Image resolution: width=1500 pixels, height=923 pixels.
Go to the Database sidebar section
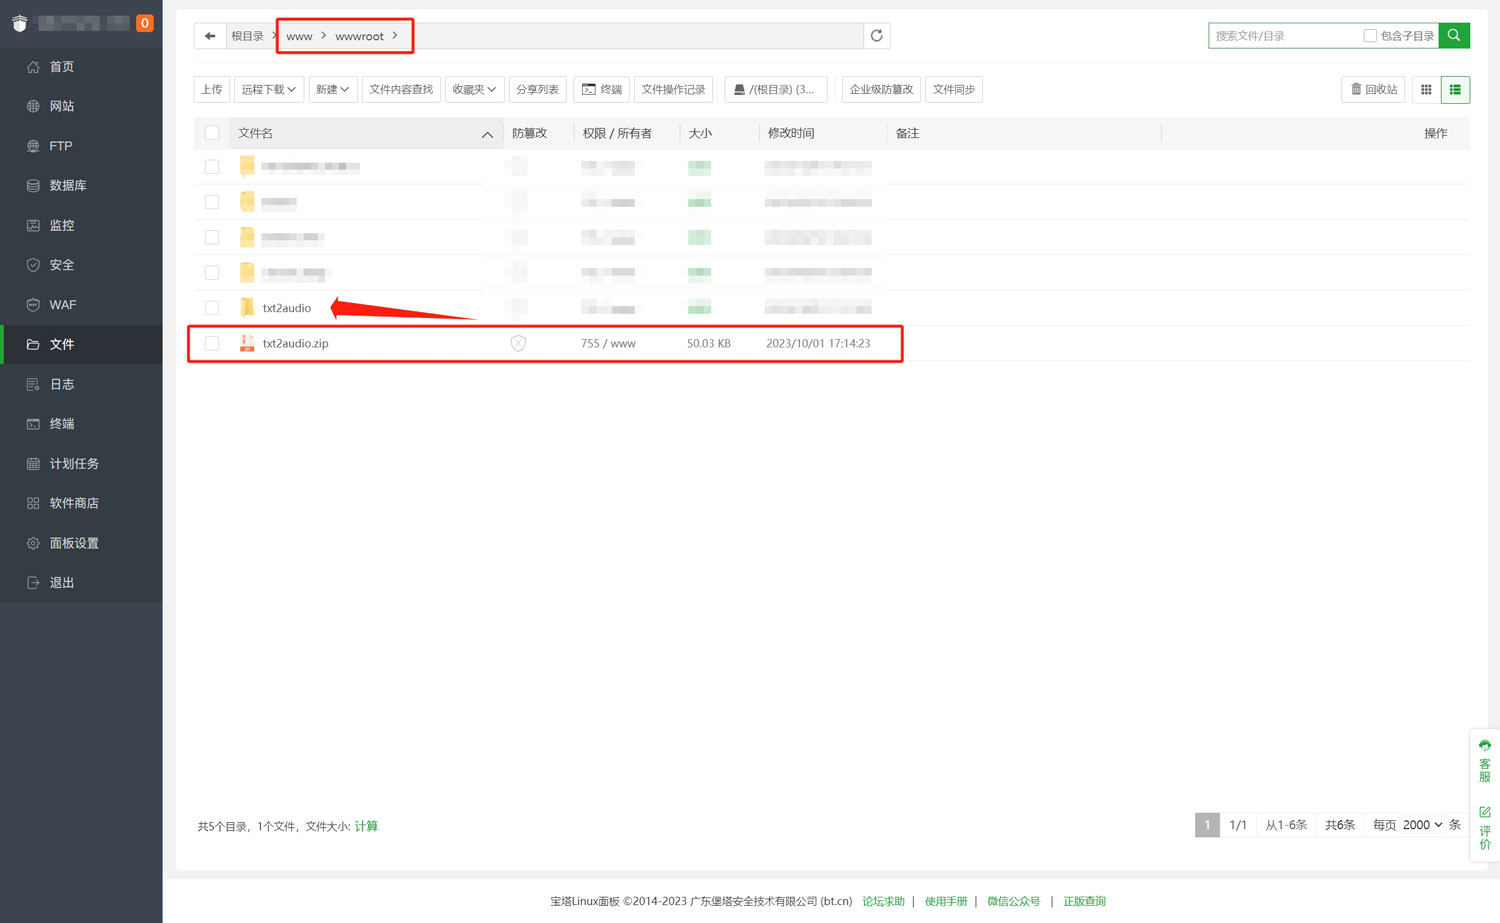67,186
